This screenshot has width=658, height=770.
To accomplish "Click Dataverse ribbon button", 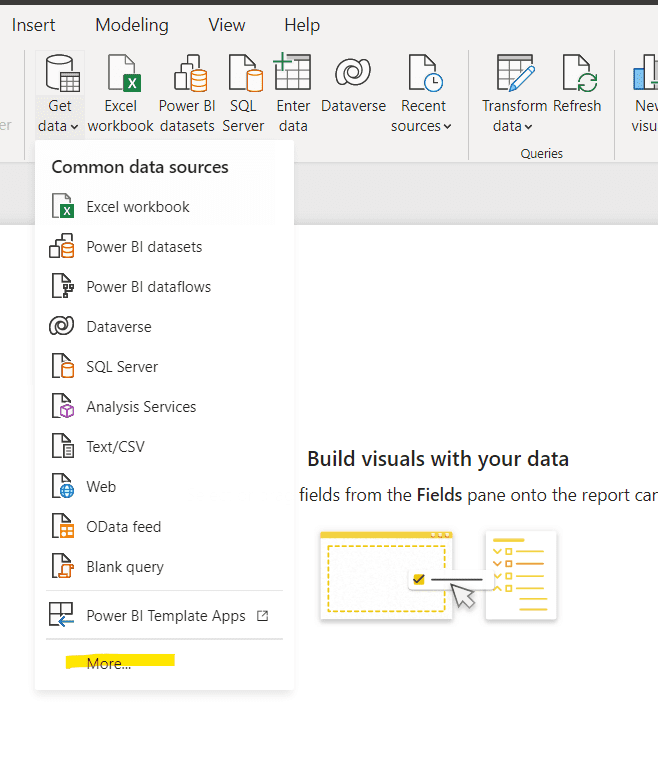I will (353, 84).
